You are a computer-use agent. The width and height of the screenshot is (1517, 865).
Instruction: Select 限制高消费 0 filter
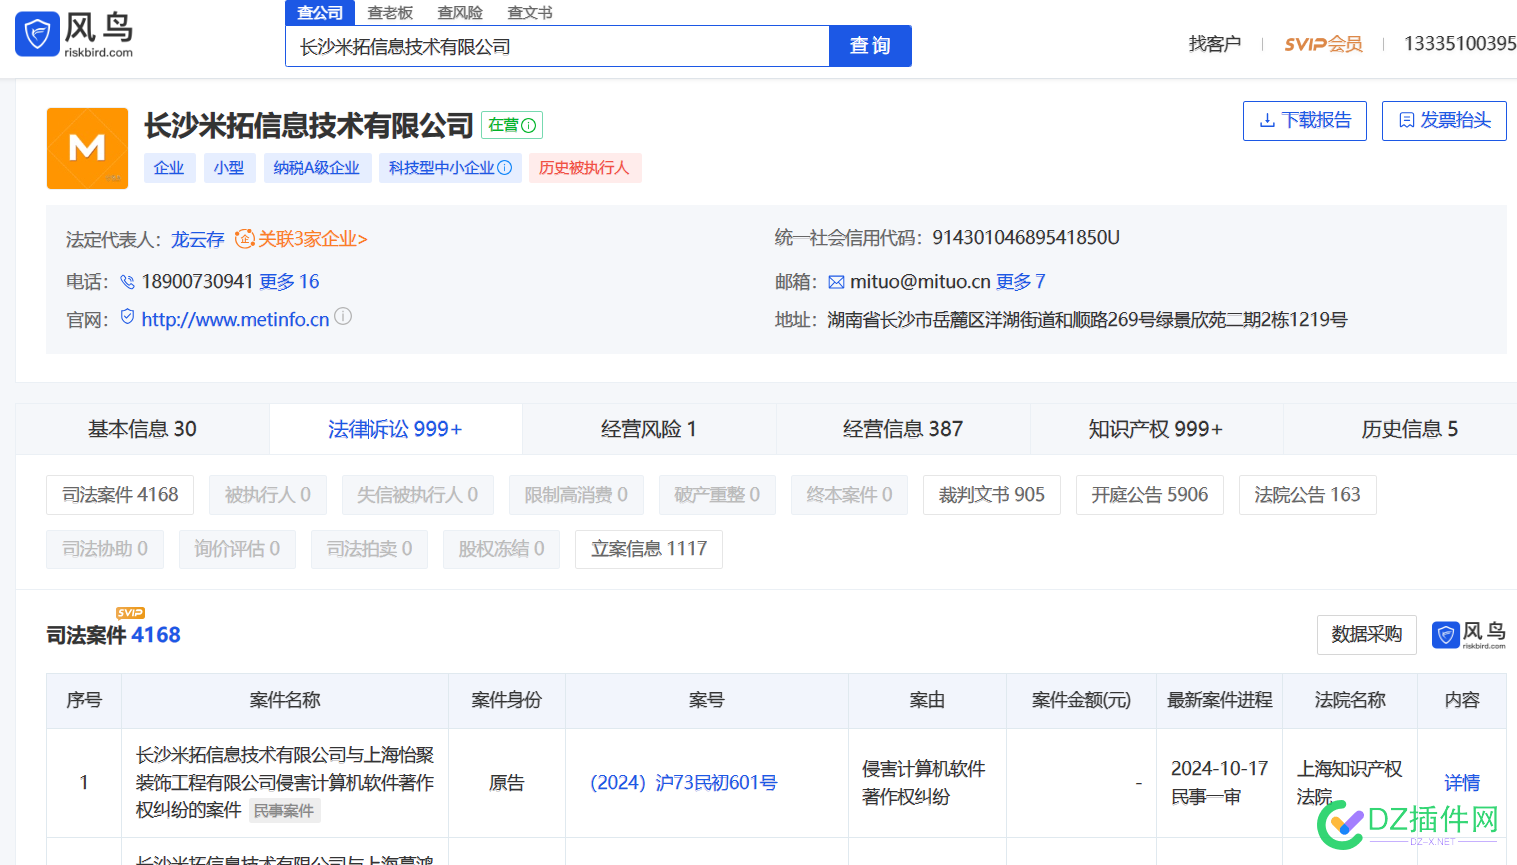pyautogui.click(x=576, y=495)
